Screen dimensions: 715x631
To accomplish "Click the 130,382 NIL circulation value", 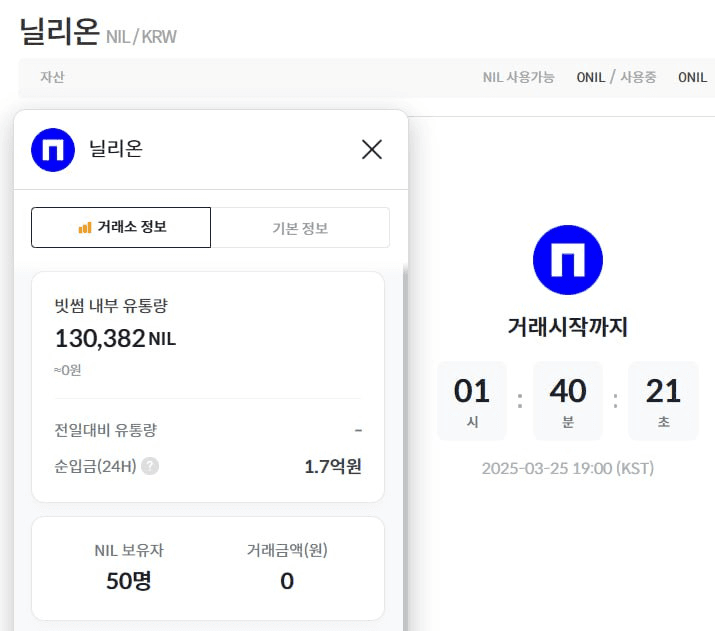I will (x=115, y=339).
